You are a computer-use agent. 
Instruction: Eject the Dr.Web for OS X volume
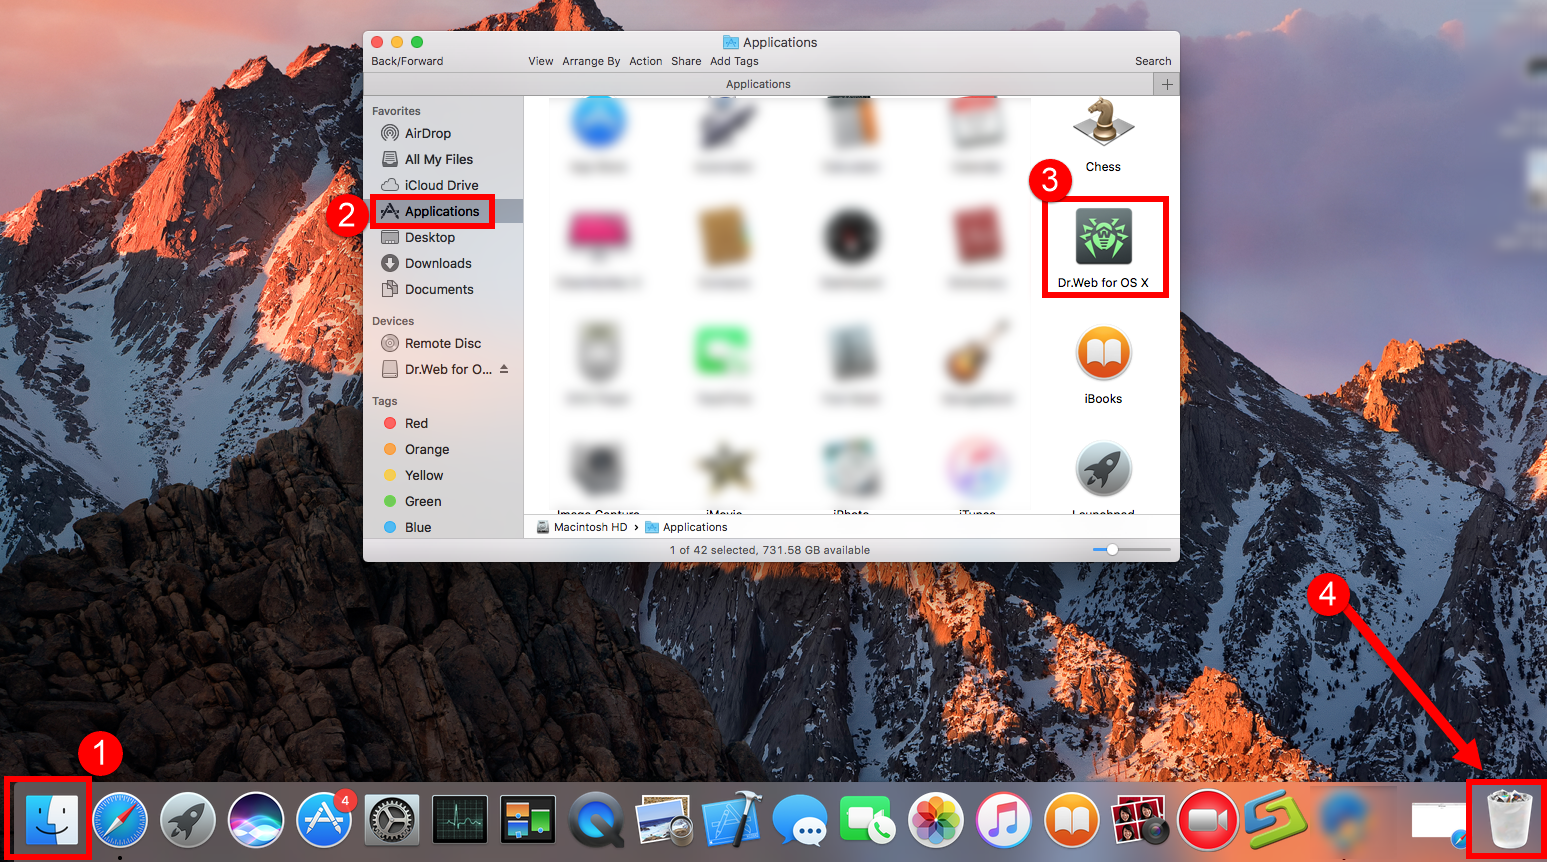pyautogui.click(x=504, y=369)
